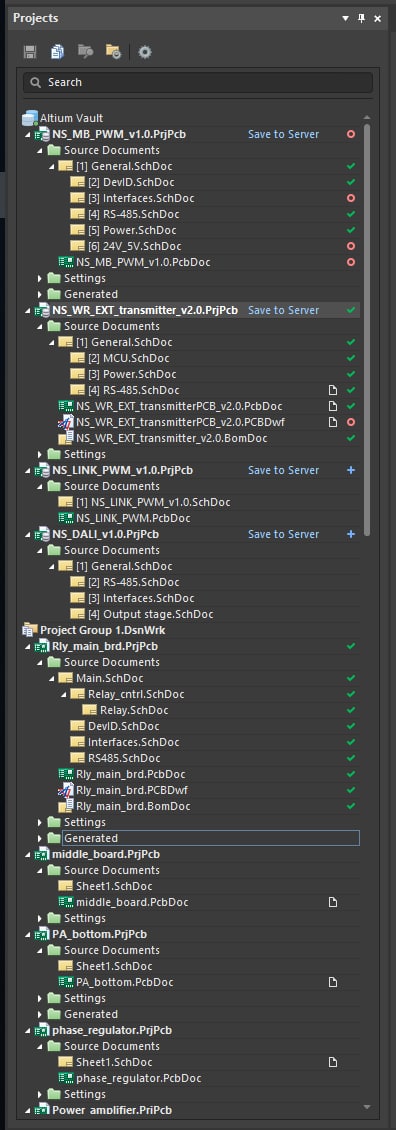Select the highlighted Generated folder under Rly_main_brd
This screenshot has width=396, height=1130.
click(x=211, y=838)
